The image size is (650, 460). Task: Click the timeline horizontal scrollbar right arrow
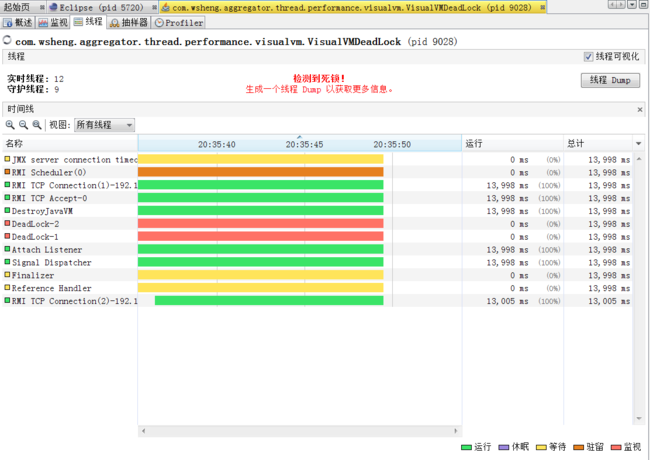(x=456, y=431)
